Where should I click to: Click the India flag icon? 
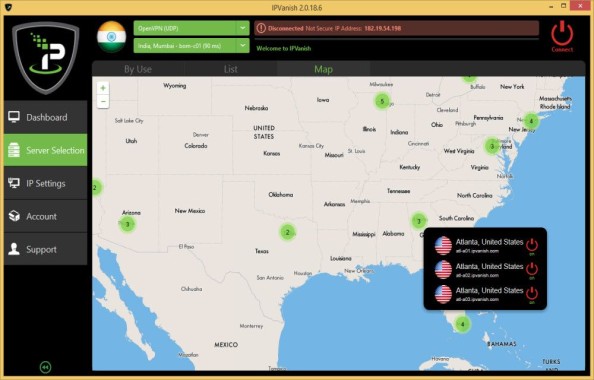(x=111, y=37)
